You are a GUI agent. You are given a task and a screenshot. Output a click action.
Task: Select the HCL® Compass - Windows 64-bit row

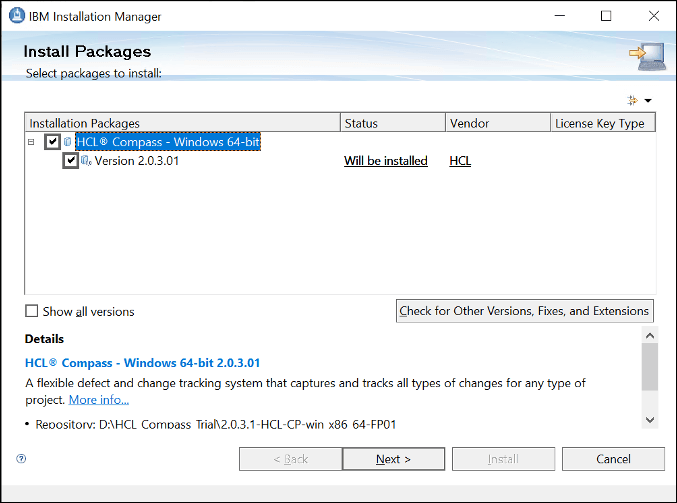168,142
